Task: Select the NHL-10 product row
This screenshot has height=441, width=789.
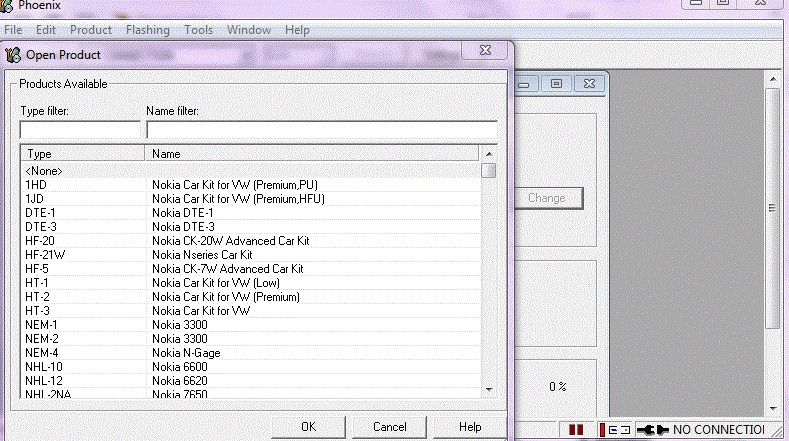Action: pos(251,367)
